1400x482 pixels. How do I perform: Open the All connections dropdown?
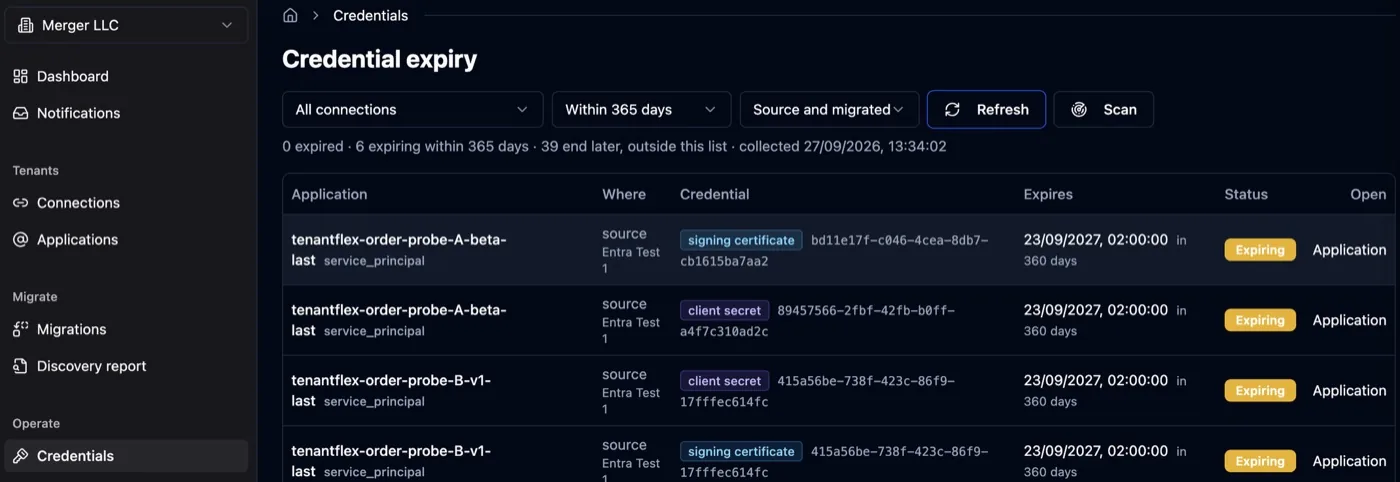tap(413, 110)
